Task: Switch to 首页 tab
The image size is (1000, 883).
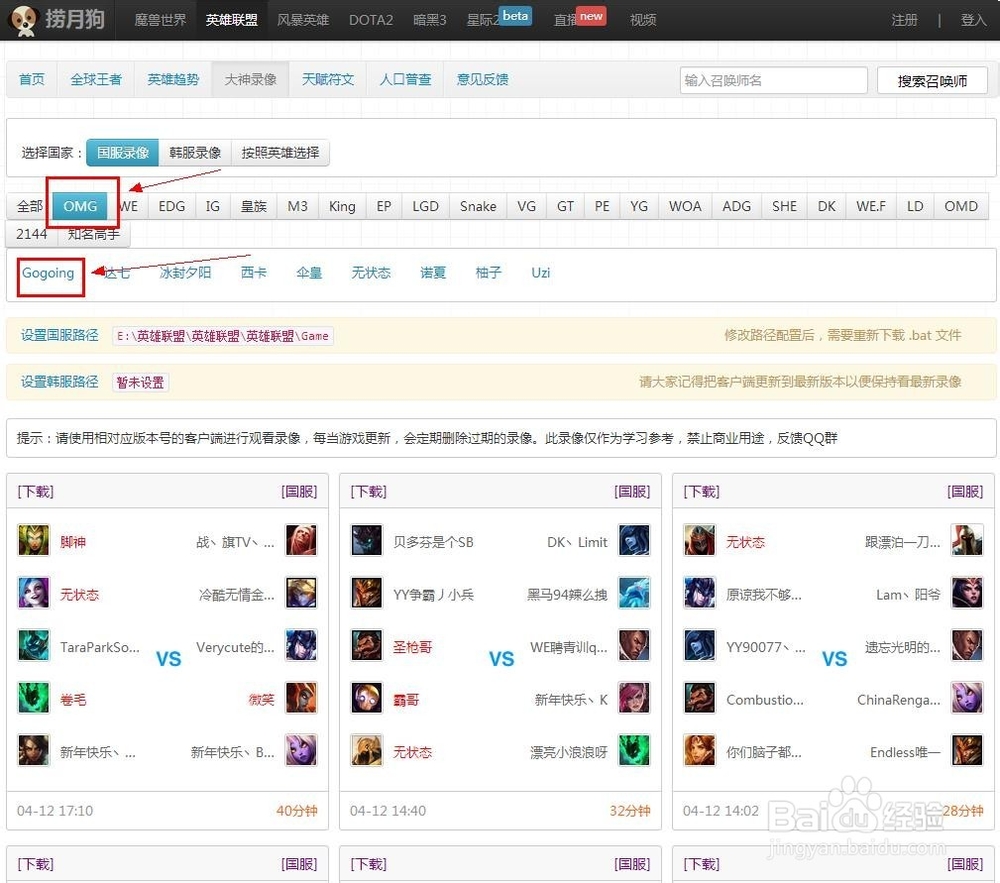Action: [x=31, y=80]
